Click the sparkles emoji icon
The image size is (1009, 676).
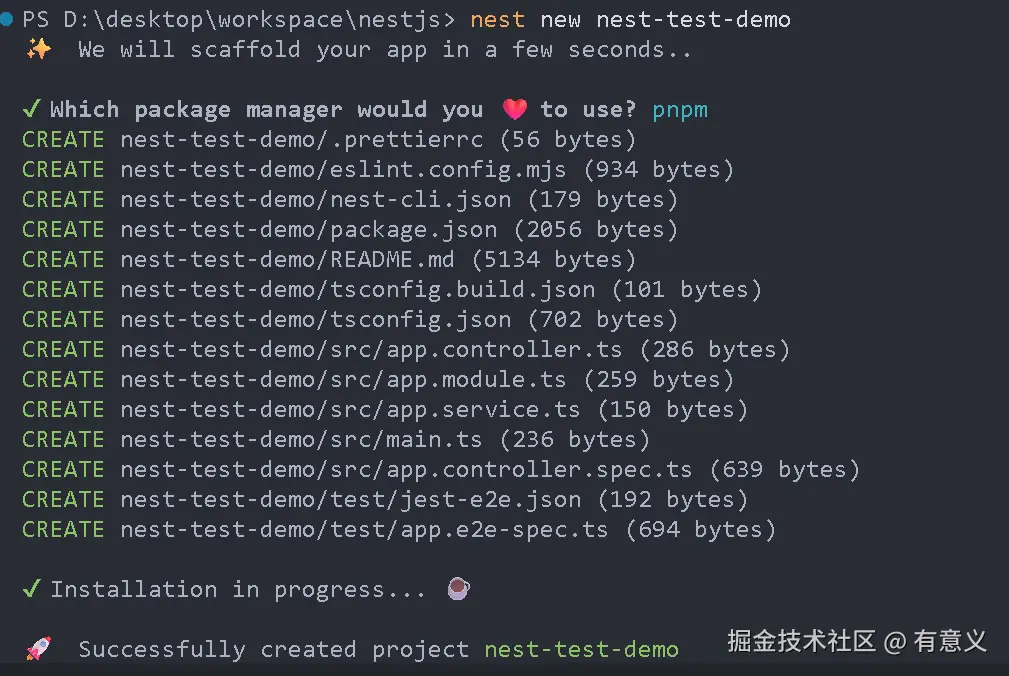(38, 49)
